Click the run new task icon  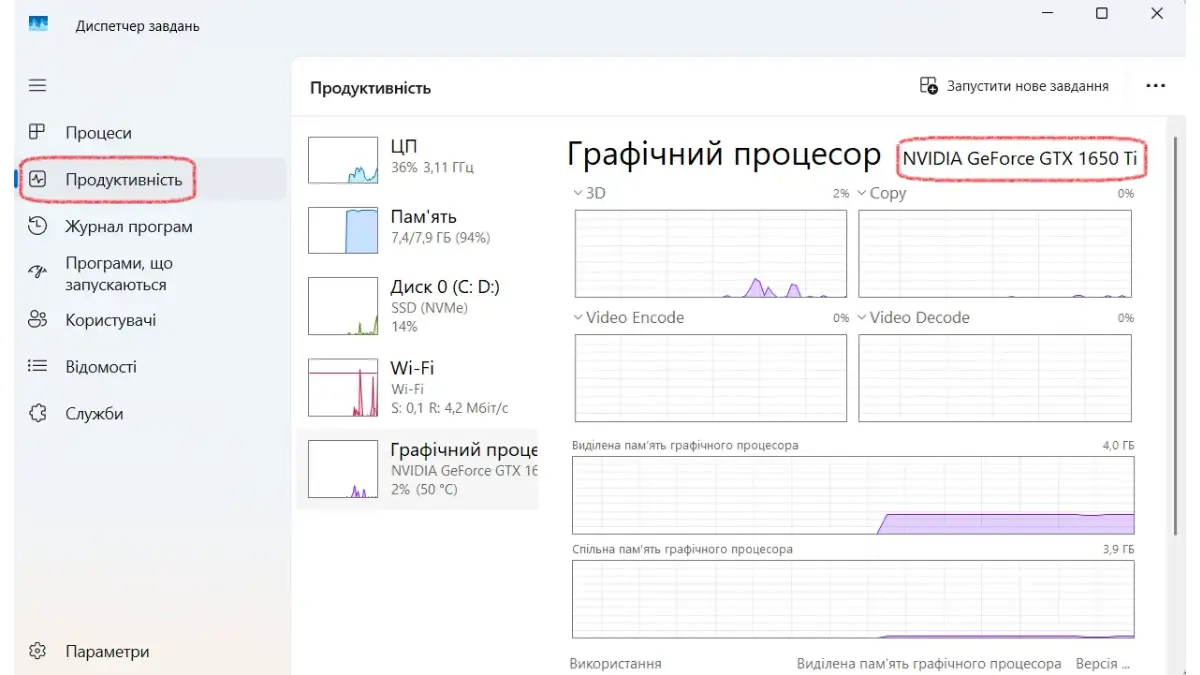click(929, 86)
